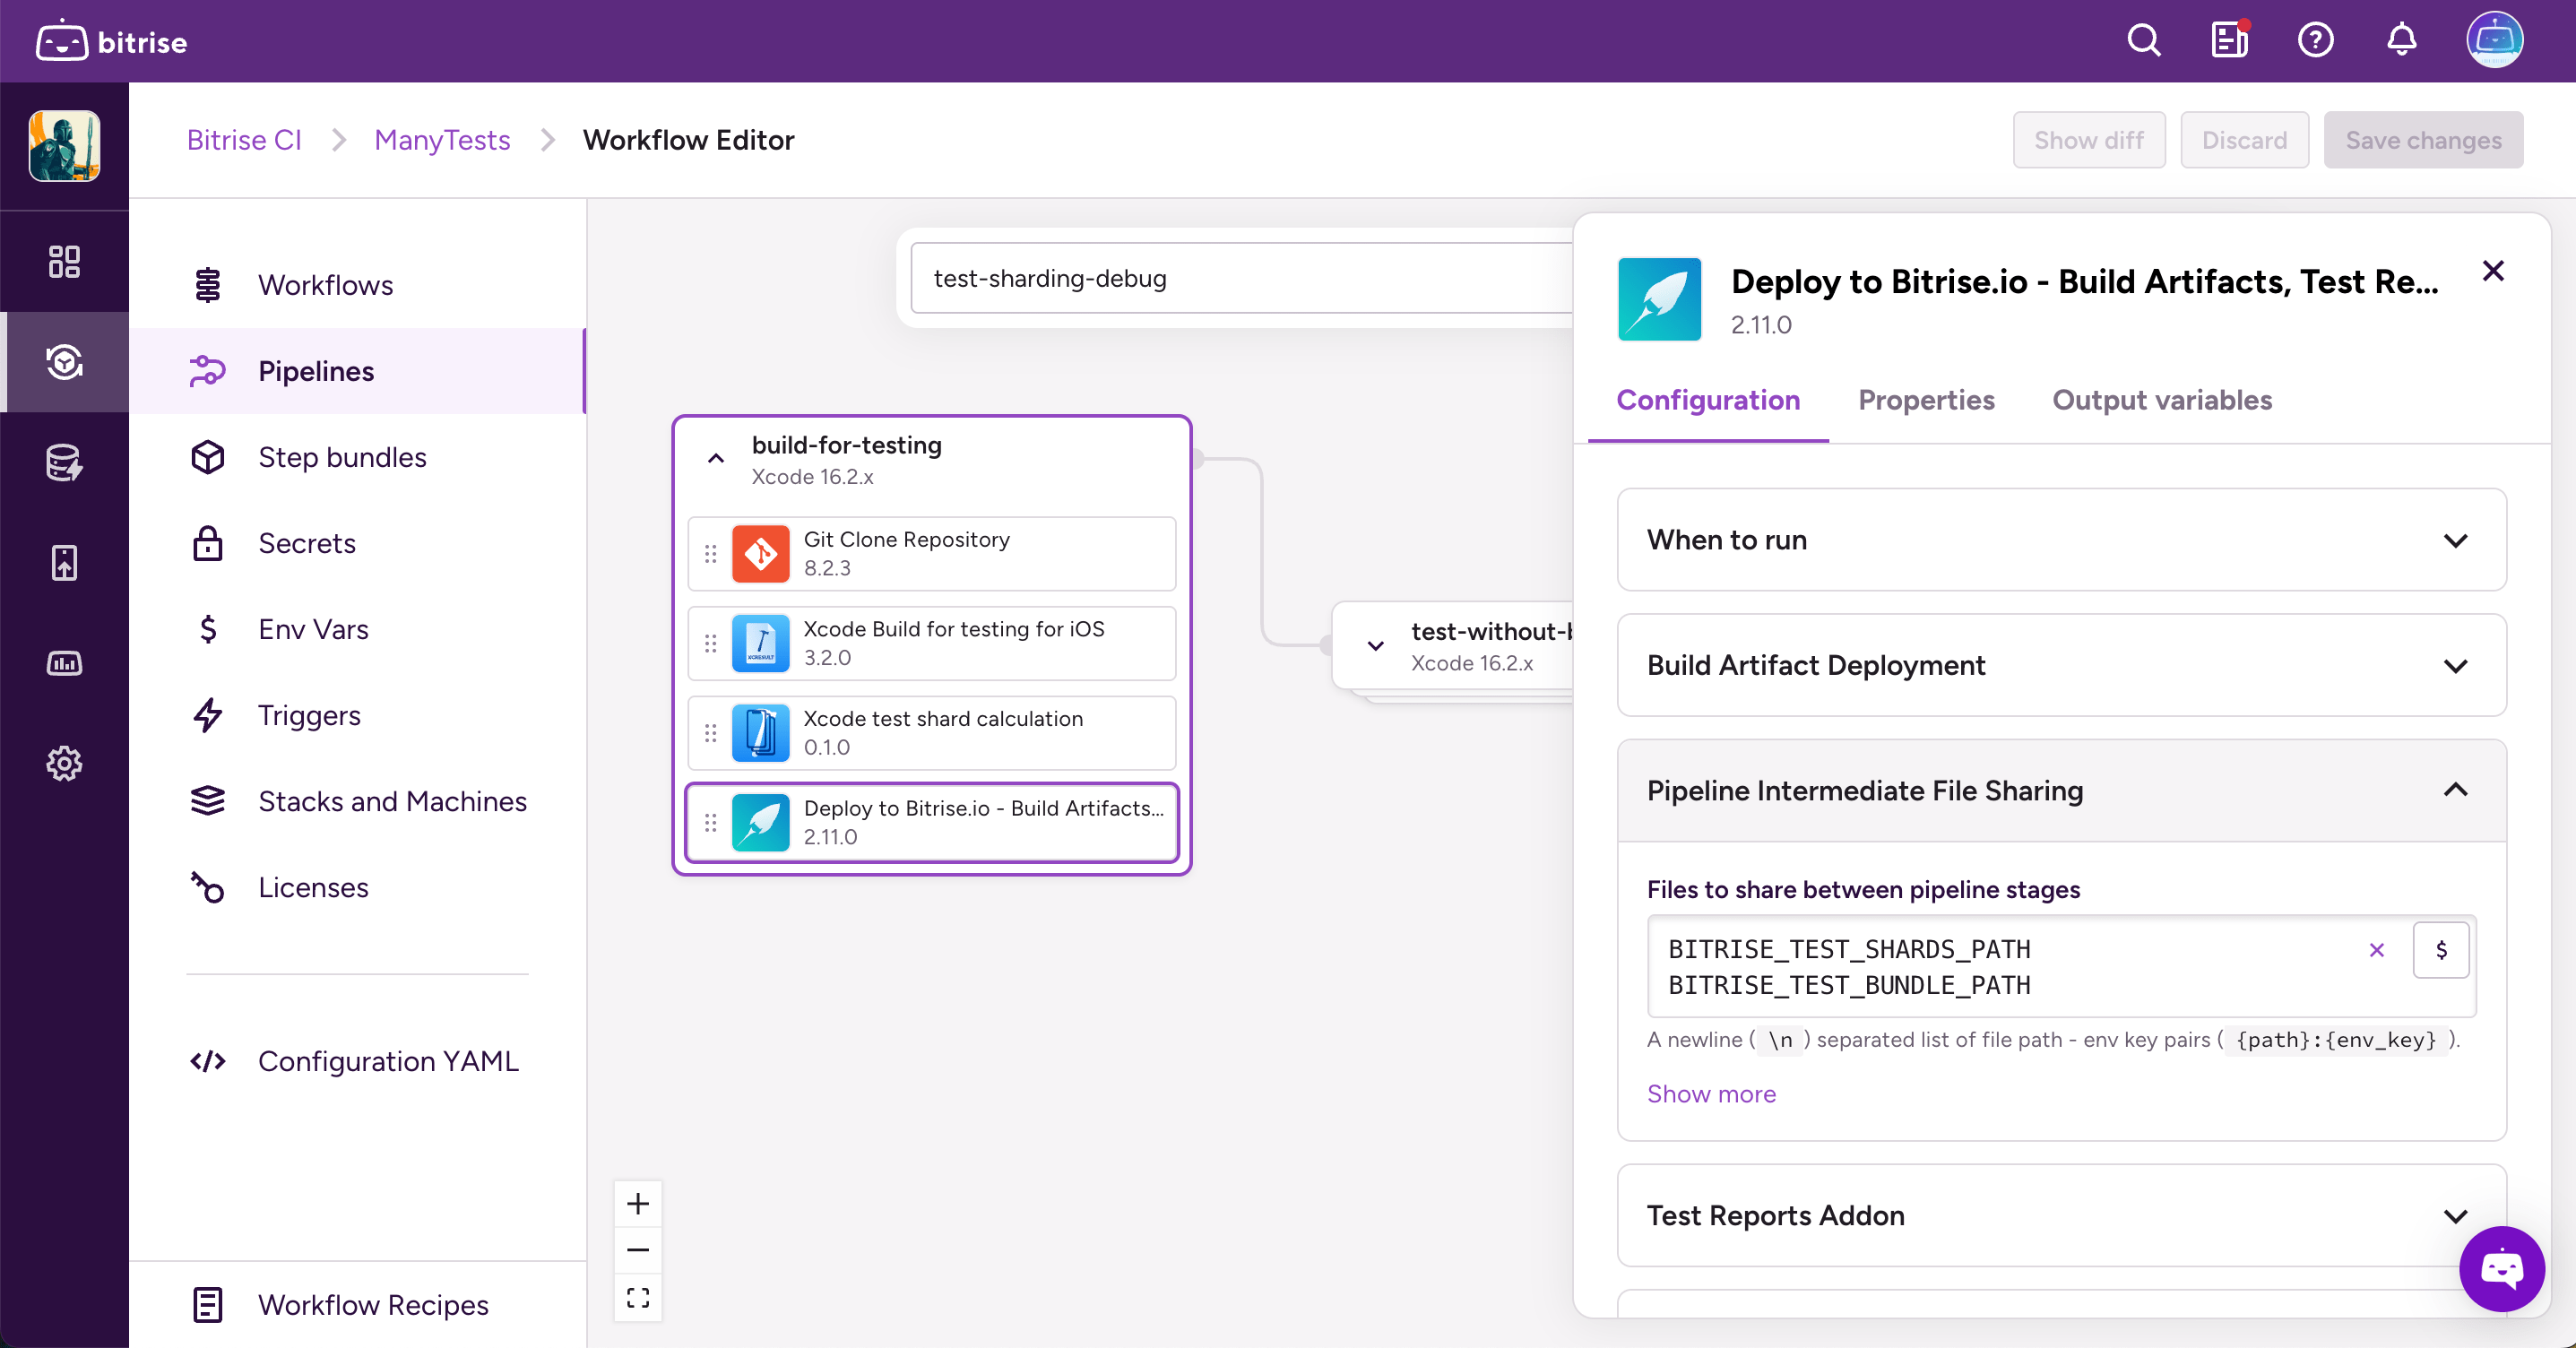Image resolution: width=2576 pixels, height=1348 pixels.
Task: Open the help question mark icon
Action: (x=2315, y=41)
